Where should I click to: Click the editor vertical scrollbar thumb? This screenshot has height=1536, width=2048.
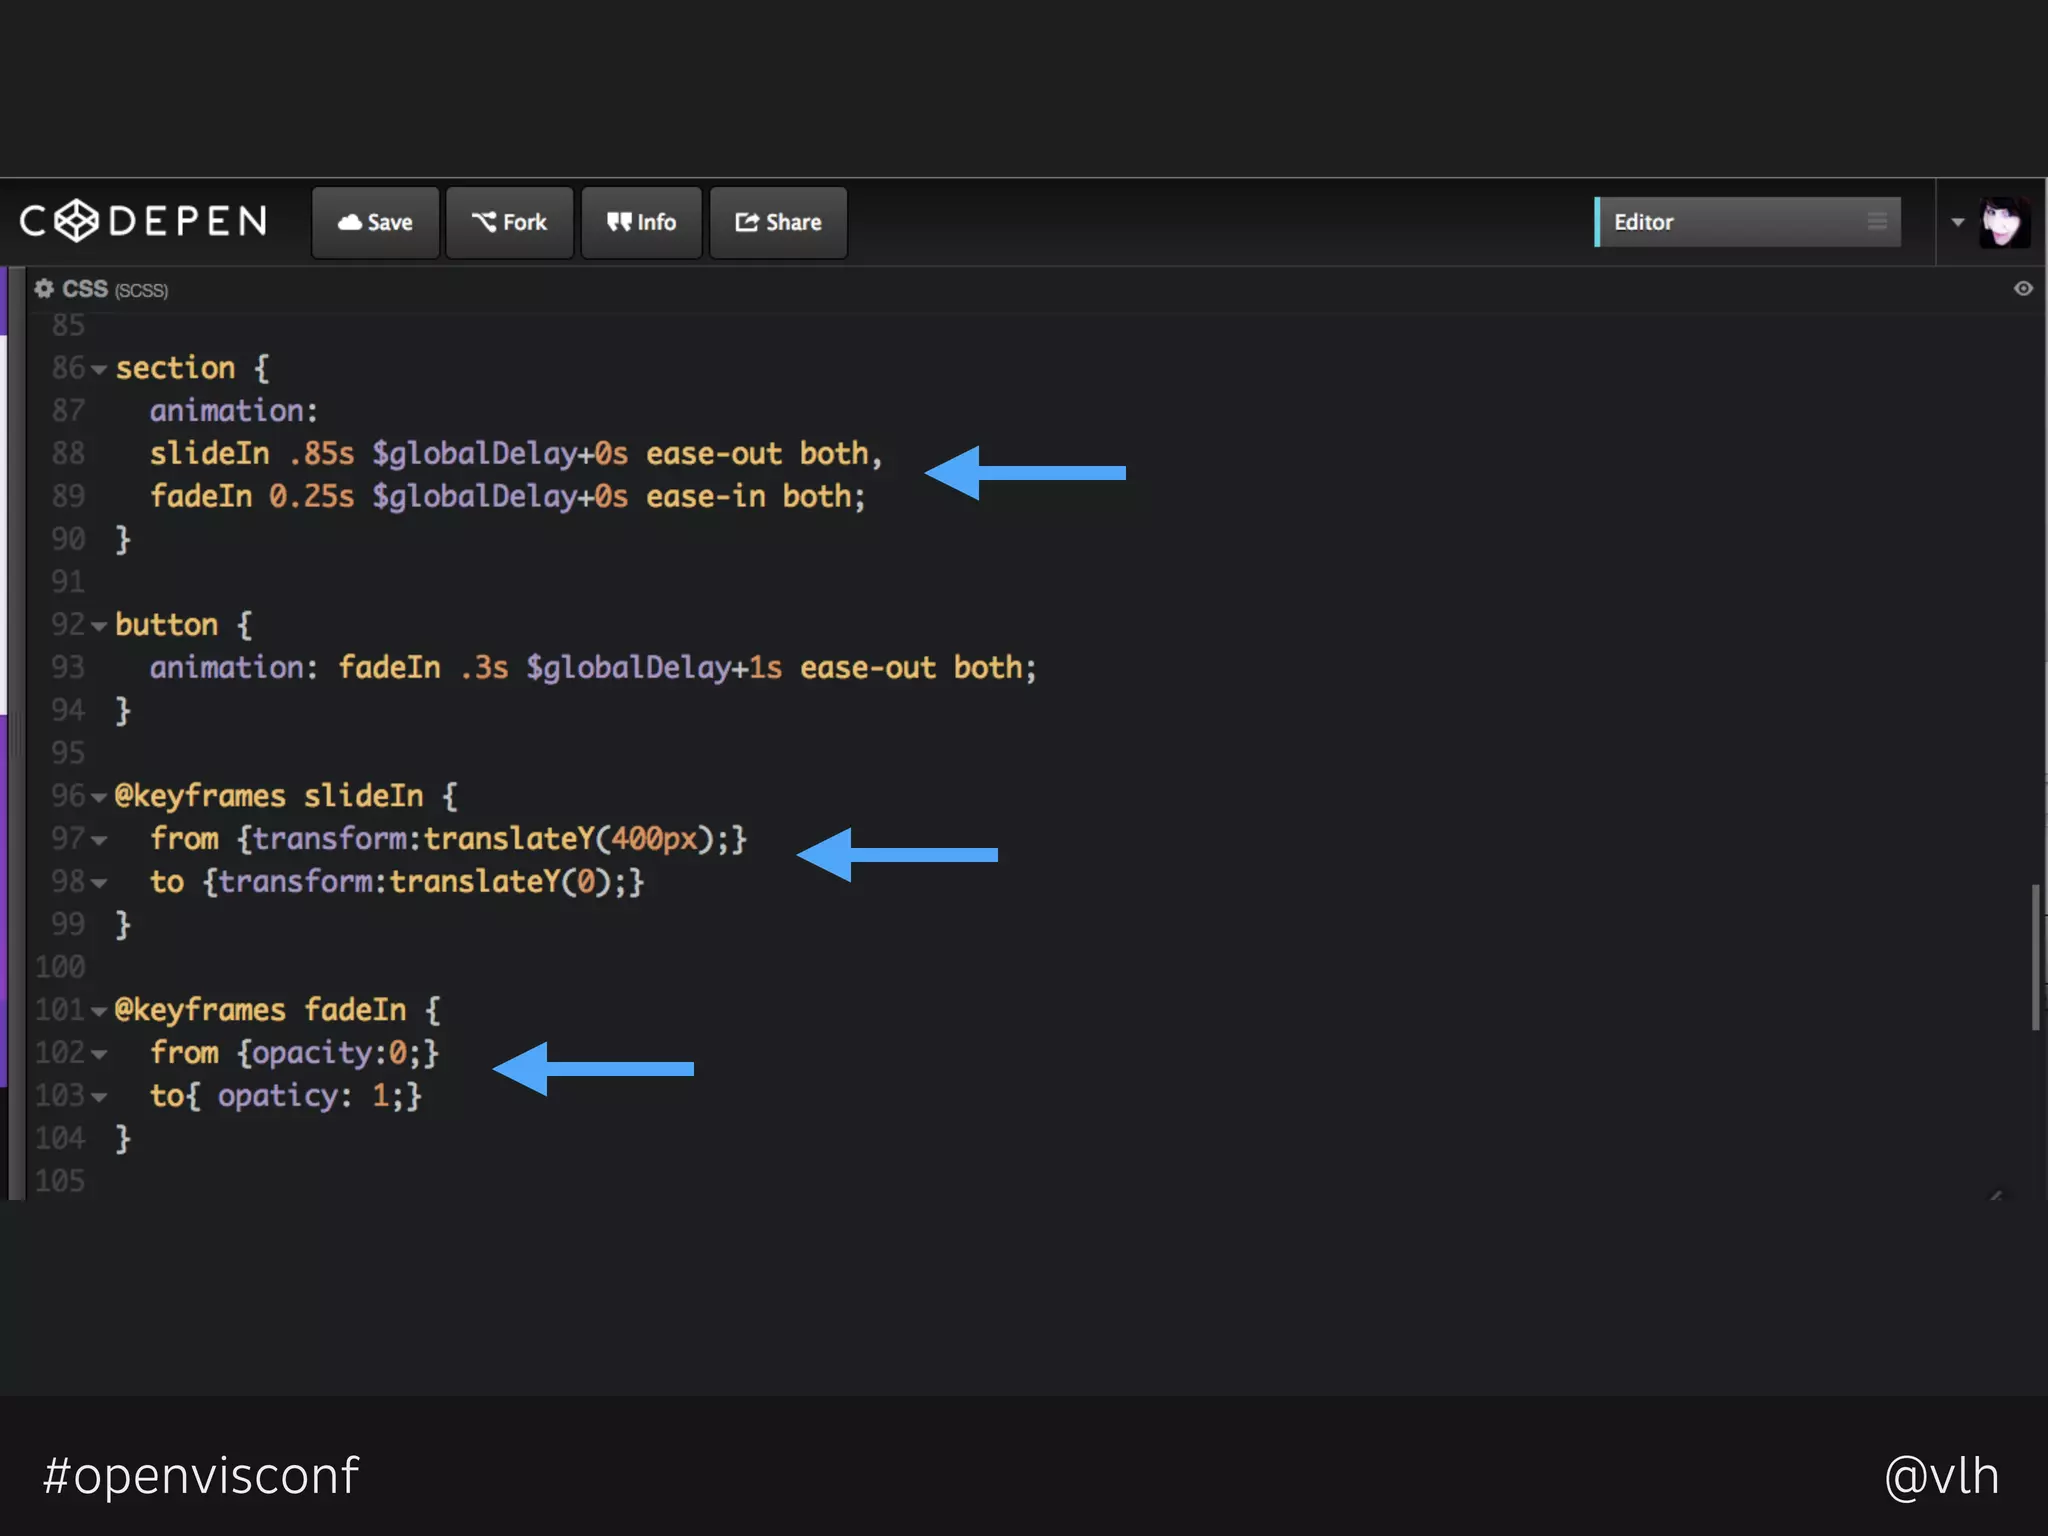(2035, 956)
